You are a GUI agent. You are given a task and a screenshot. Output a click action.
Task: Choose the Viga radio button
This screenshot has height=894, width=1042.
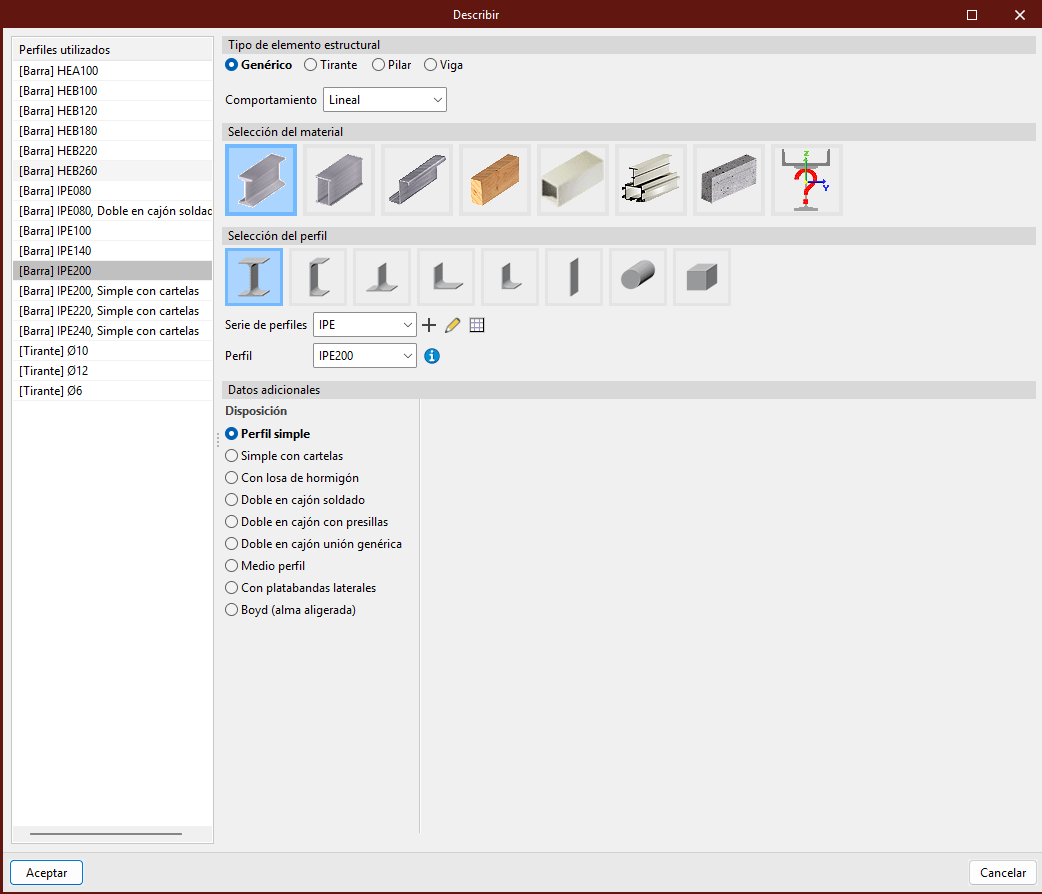tap(431, 65)
